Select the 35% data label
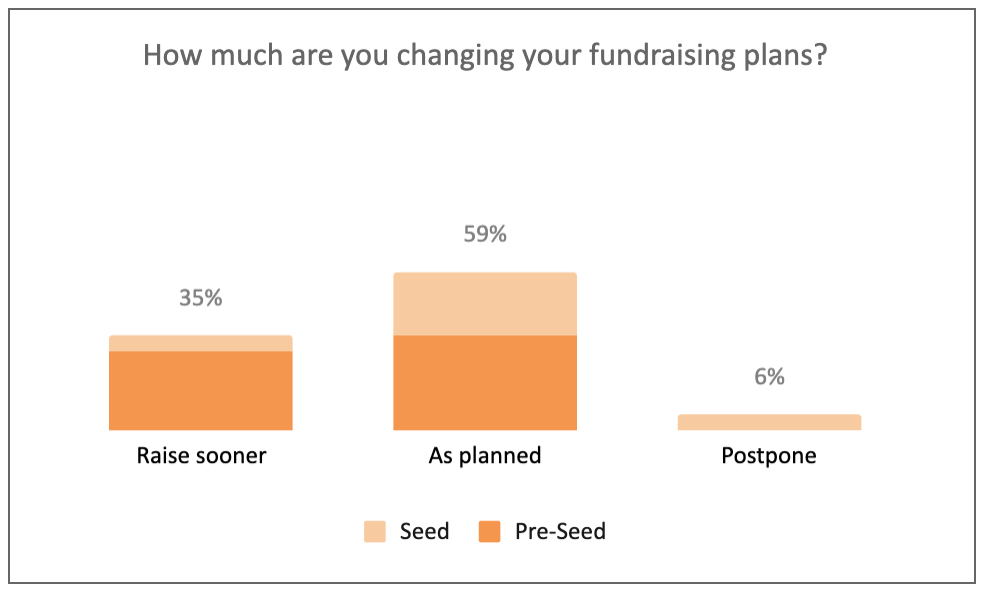Screen dimensions: 986x594 (201, 297)
